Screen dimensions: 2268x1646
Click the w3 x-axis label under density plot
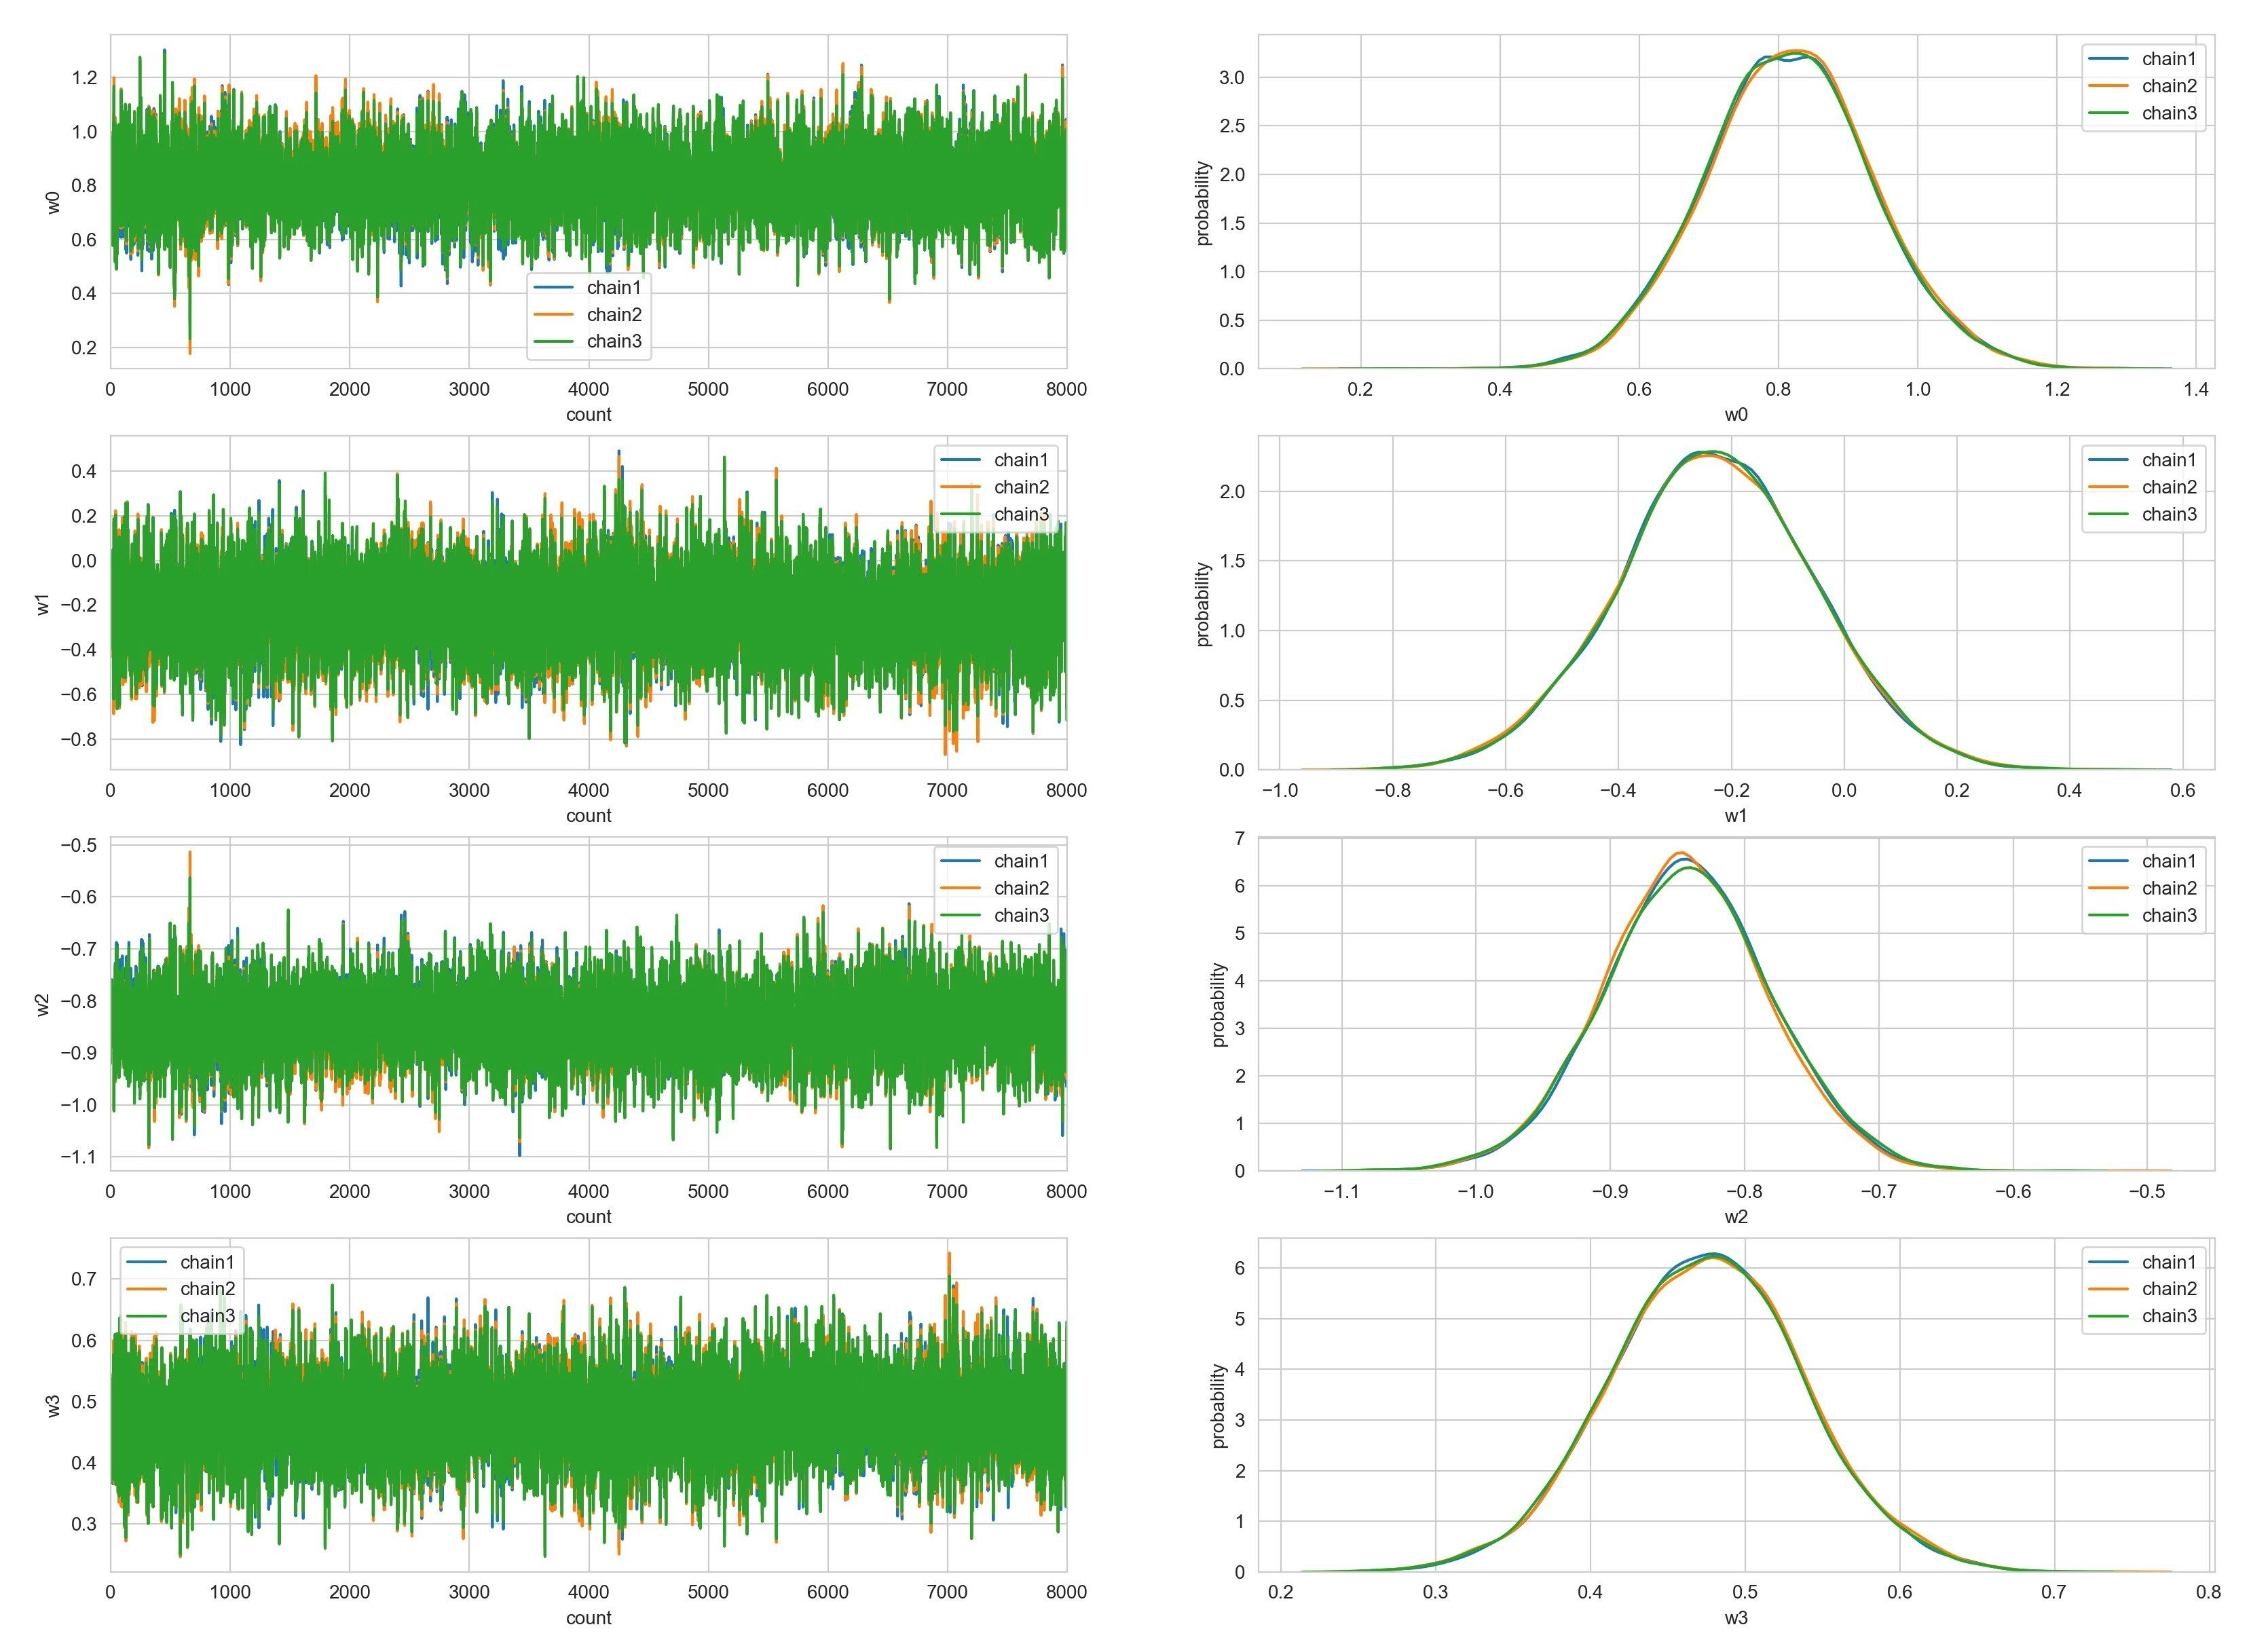[1735, 1618]
